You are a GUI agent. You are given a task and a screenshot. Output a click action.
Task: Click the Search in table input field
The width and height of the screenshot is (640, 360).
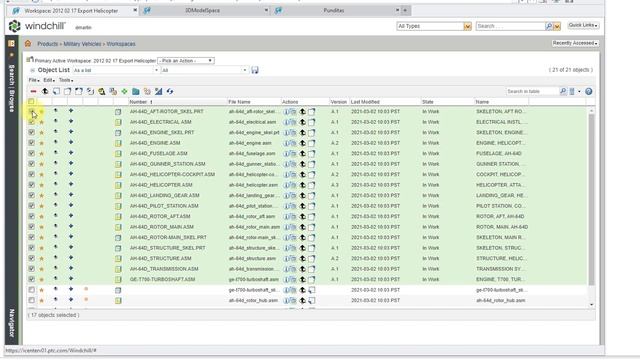pyautogui.click(x=532, y=91)
